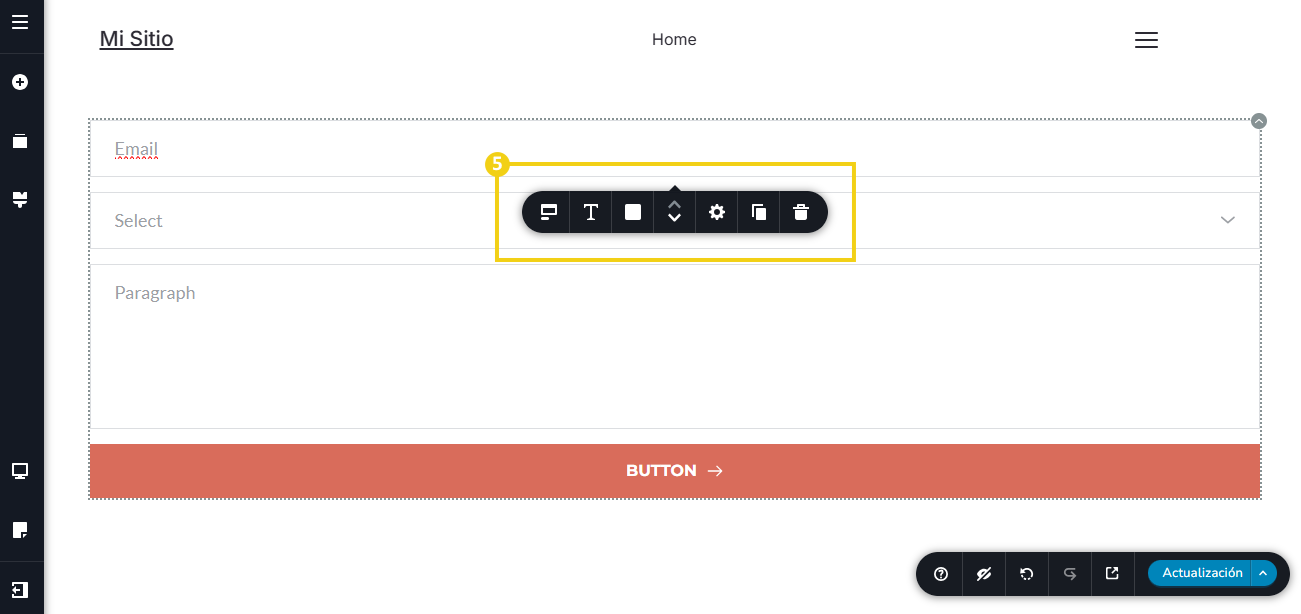Click the Mi Sitio site title link

tap(137, 39)
